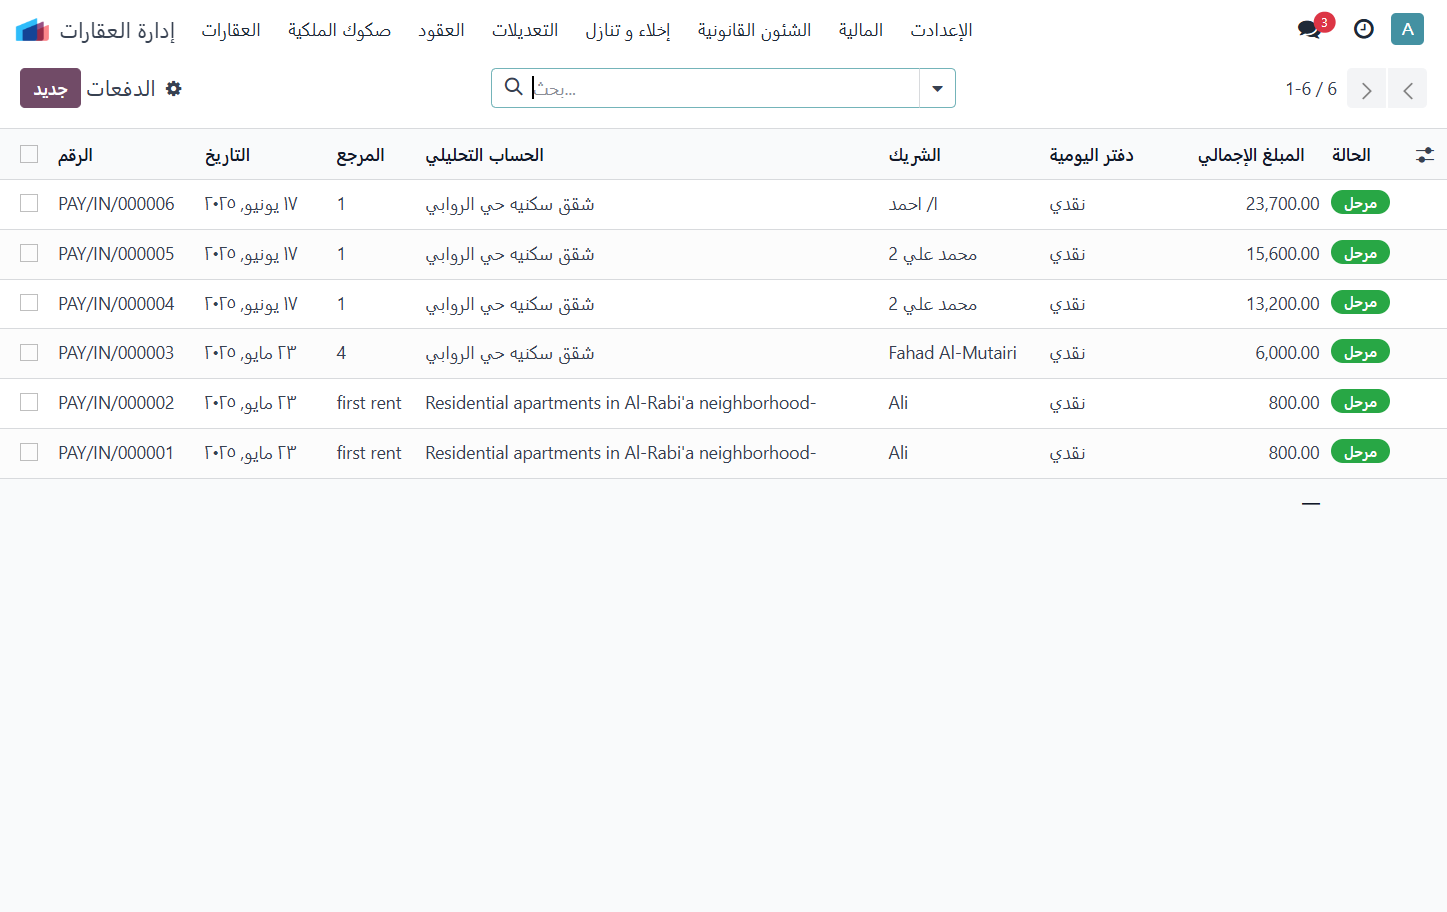Check the row PAY/IN/000004 checkbox
The image size is (1447, 912).
click(29, 303)
